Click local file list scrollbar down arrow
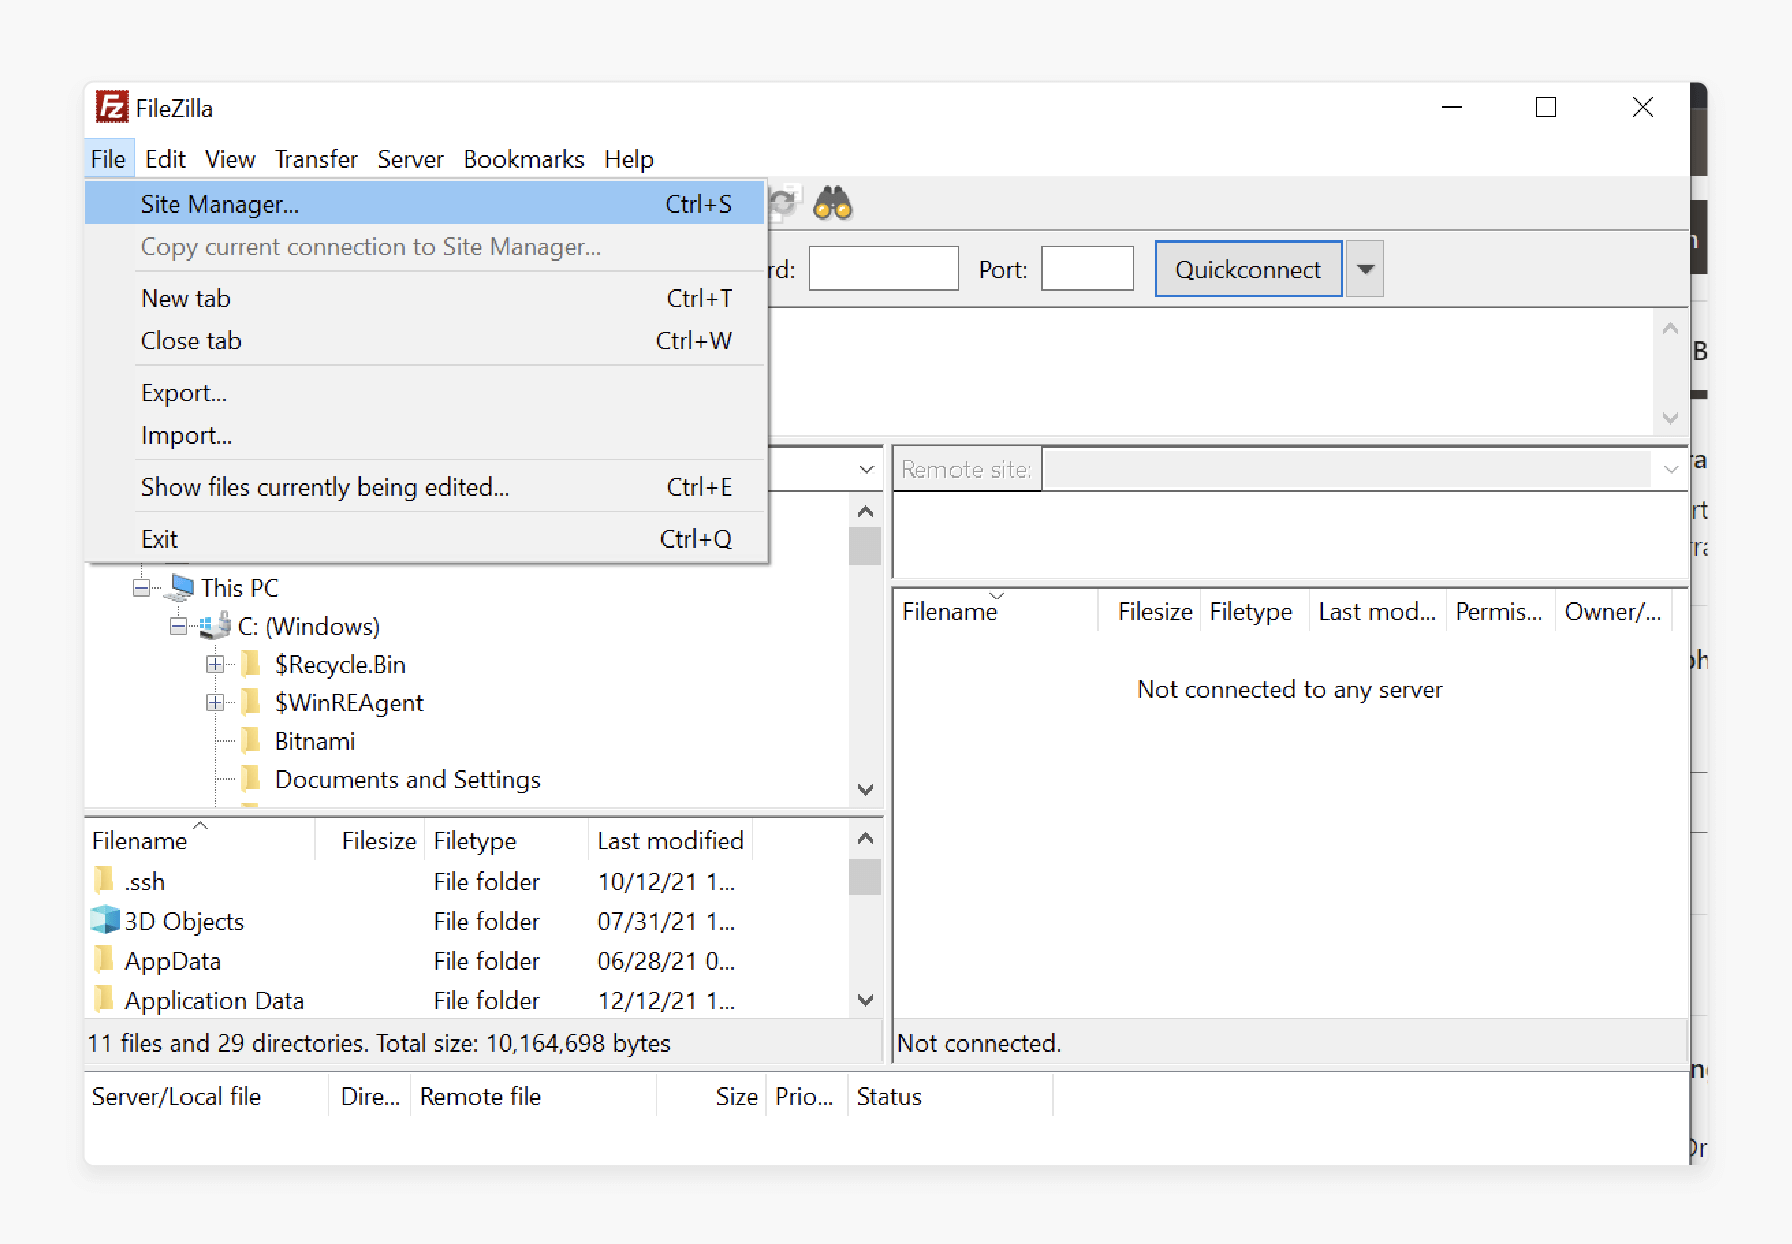Image resolution: width=1792 pixels, height=1244 pixels. 866,999
